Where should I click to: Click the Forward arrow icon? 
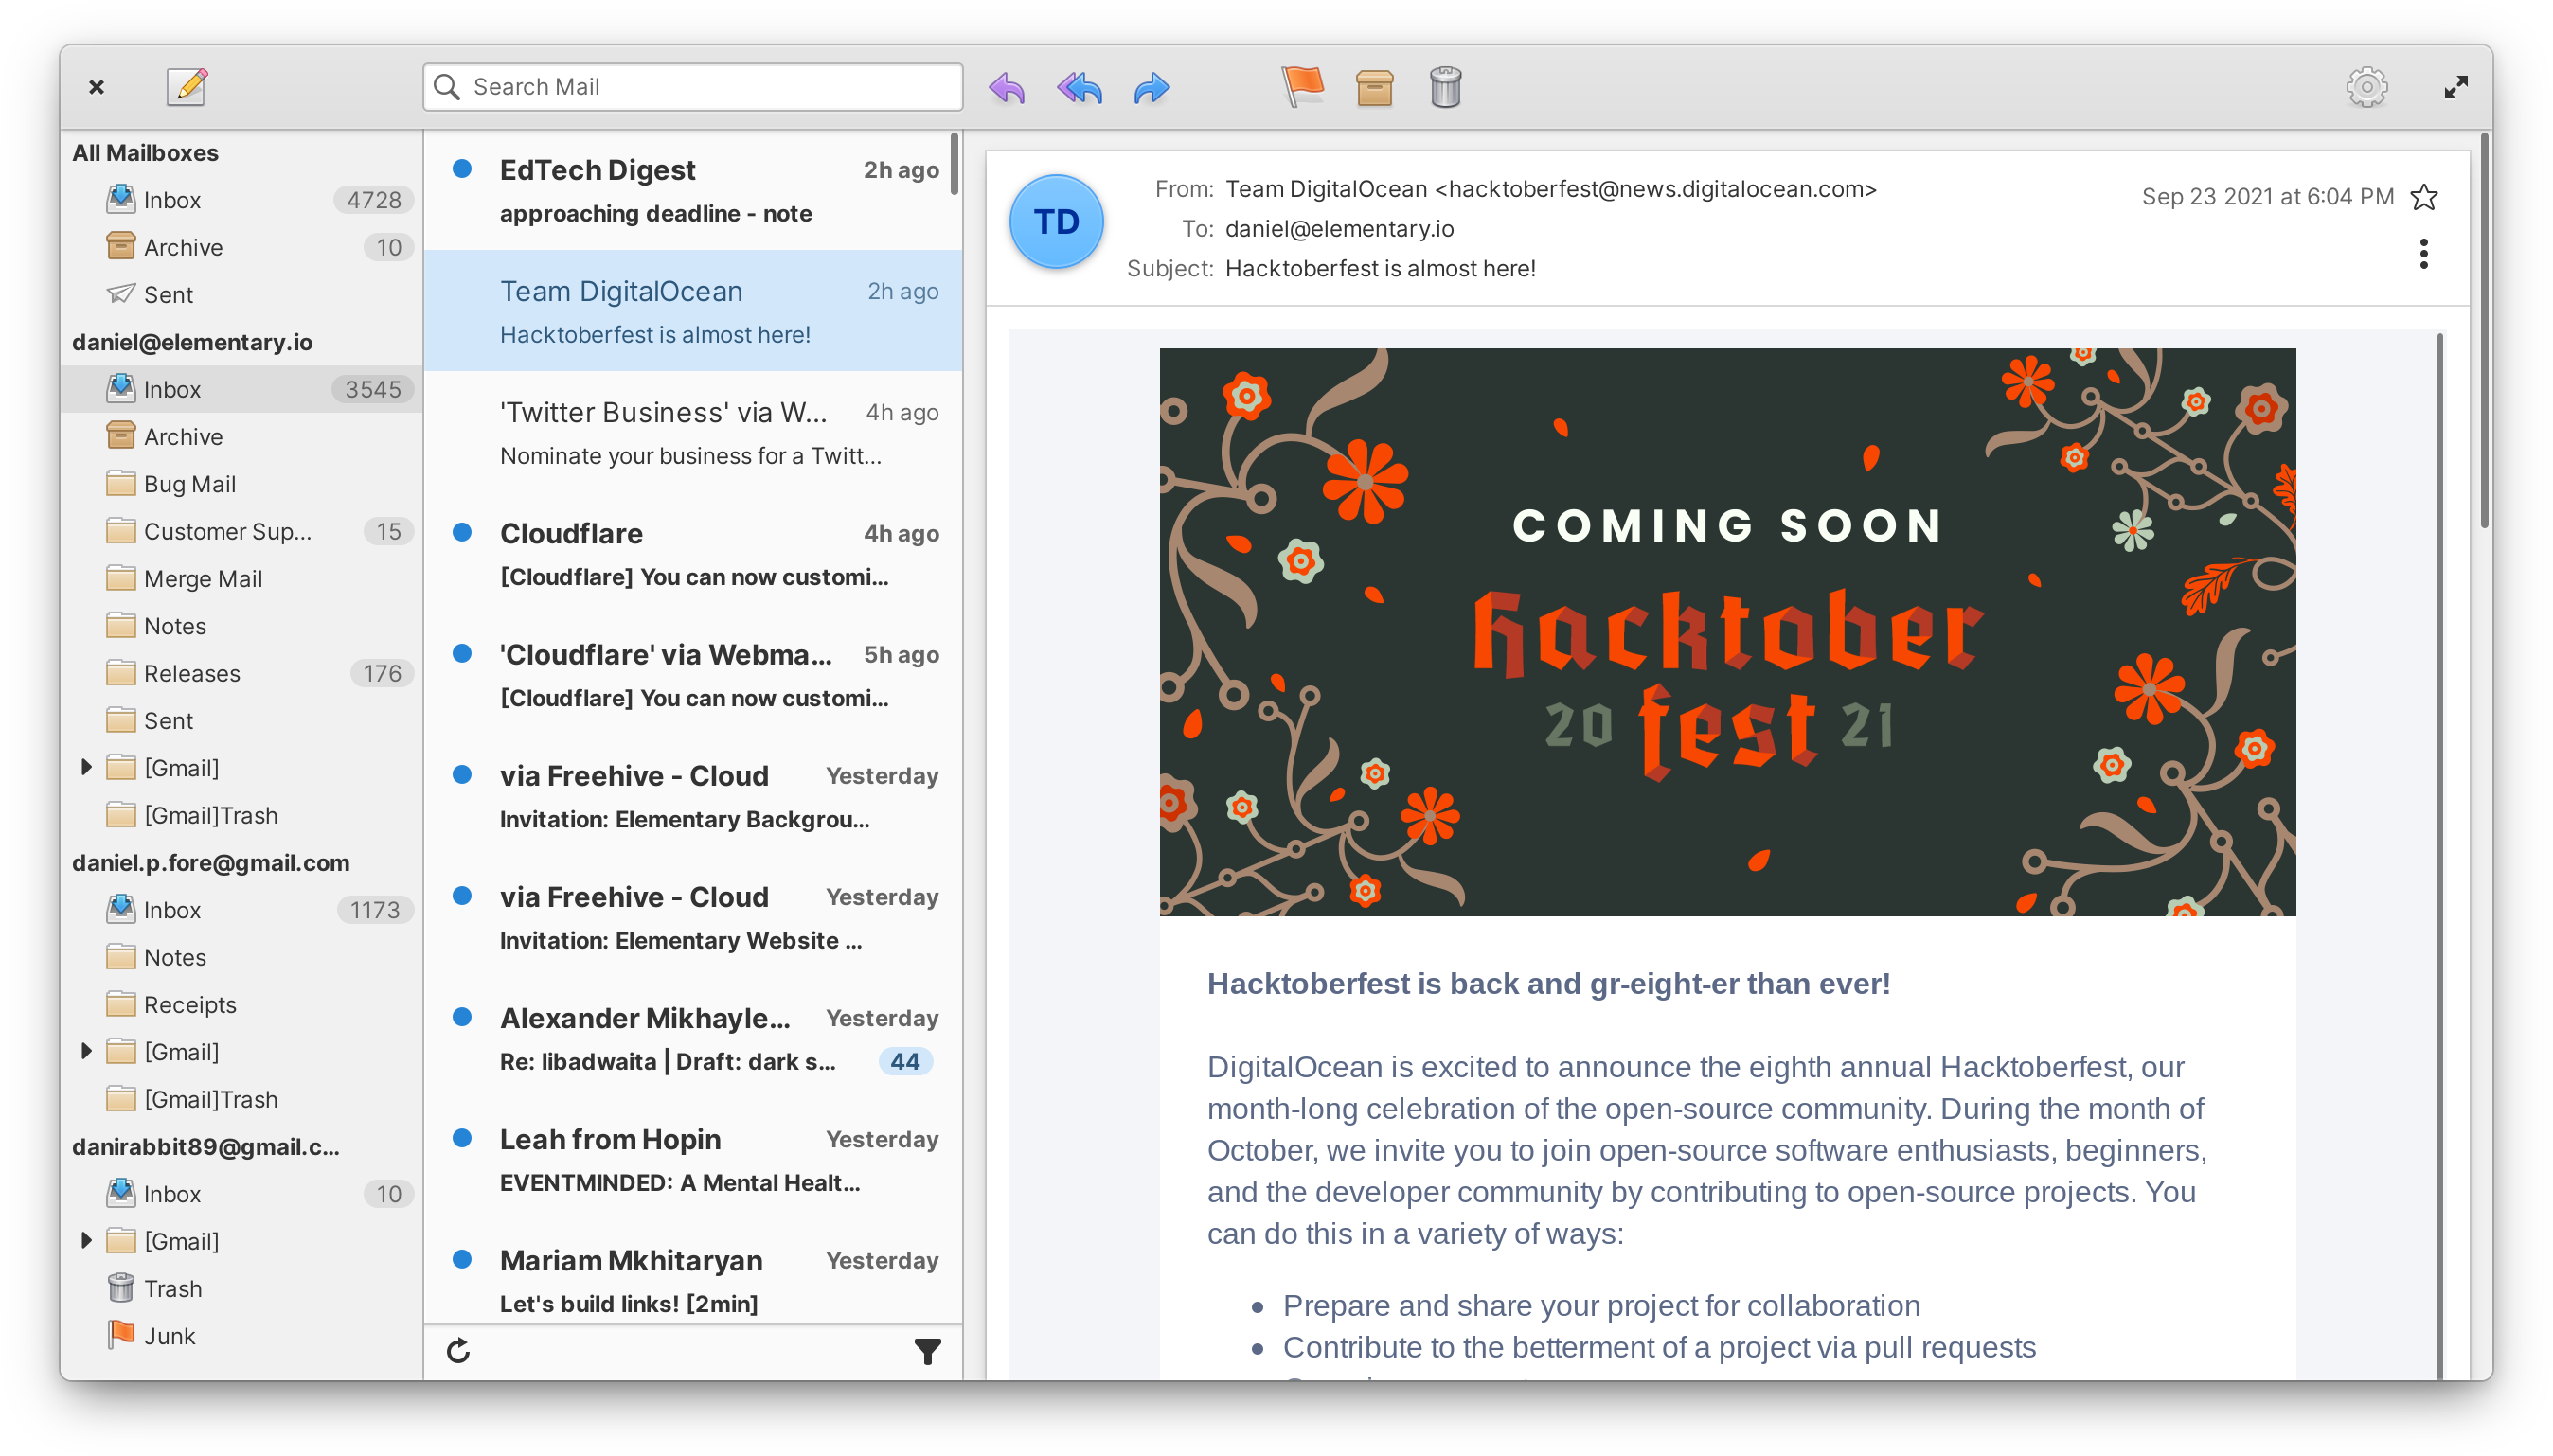1152,88
